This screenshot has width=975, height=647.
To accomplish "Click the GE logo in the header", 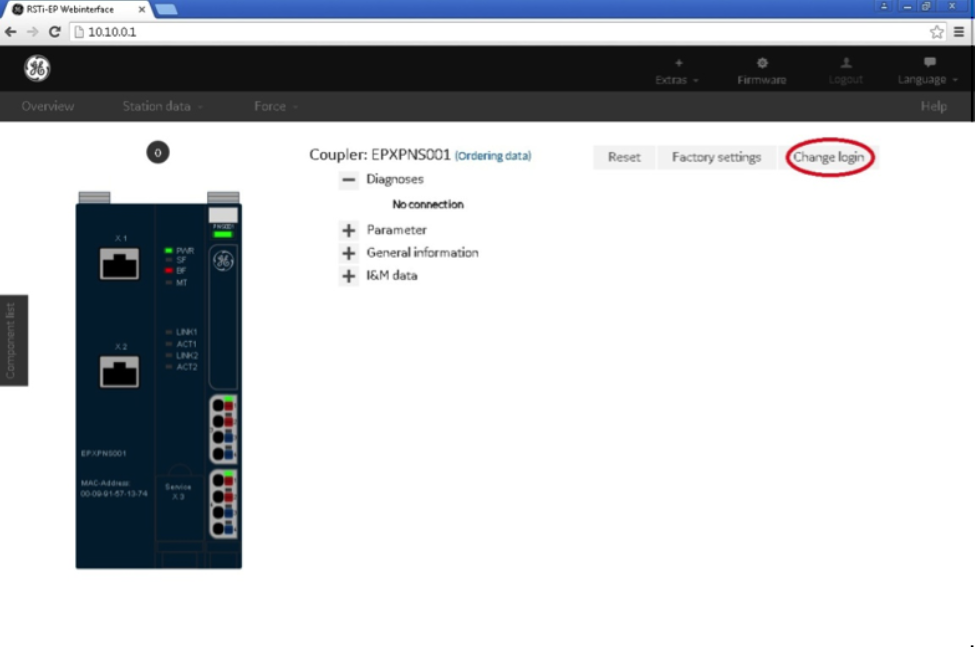I will pyautogui.click(x=37, y=68).
